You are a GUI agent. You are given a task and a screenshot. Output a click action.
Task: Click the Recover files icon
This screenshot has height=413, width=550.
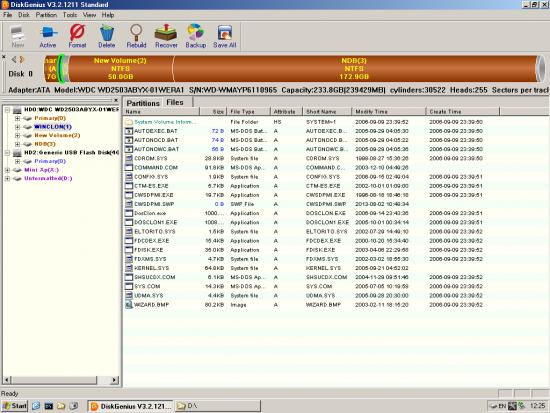tap(166, 36)
